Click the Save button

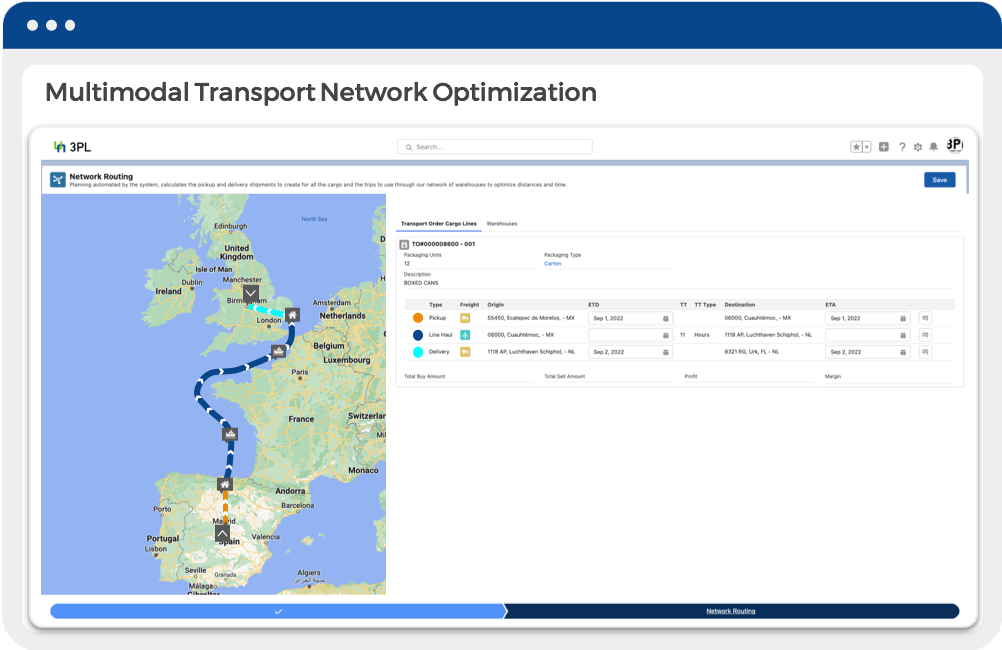(x=940, y=178)
